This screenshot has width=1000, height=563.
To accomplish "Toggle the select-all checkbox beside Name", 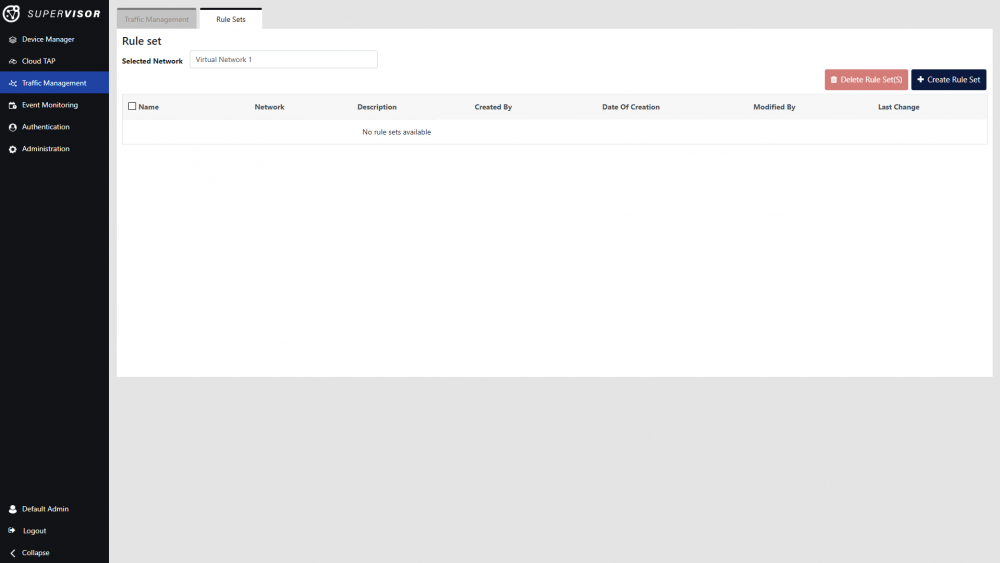I will point(132,106).
